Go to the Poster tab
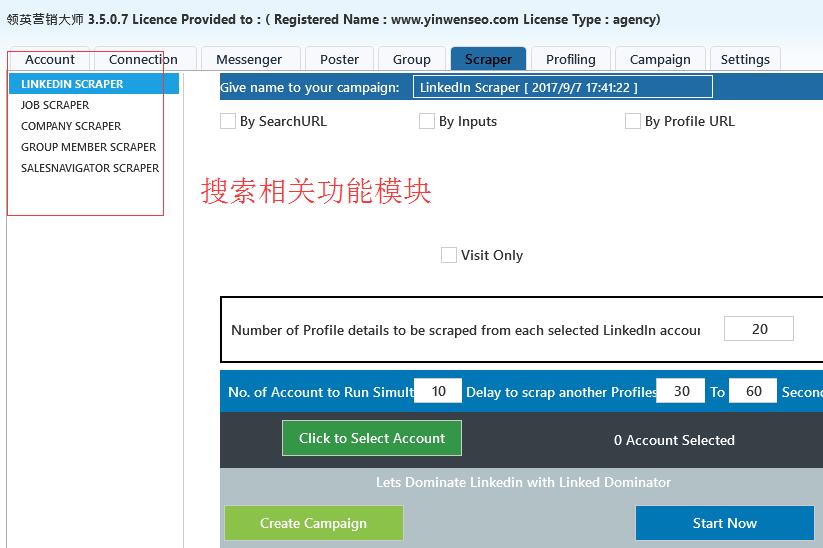Image resolution: width=823 pixels, height=548 pixels. pyautogui.click(x=340, y=59)
